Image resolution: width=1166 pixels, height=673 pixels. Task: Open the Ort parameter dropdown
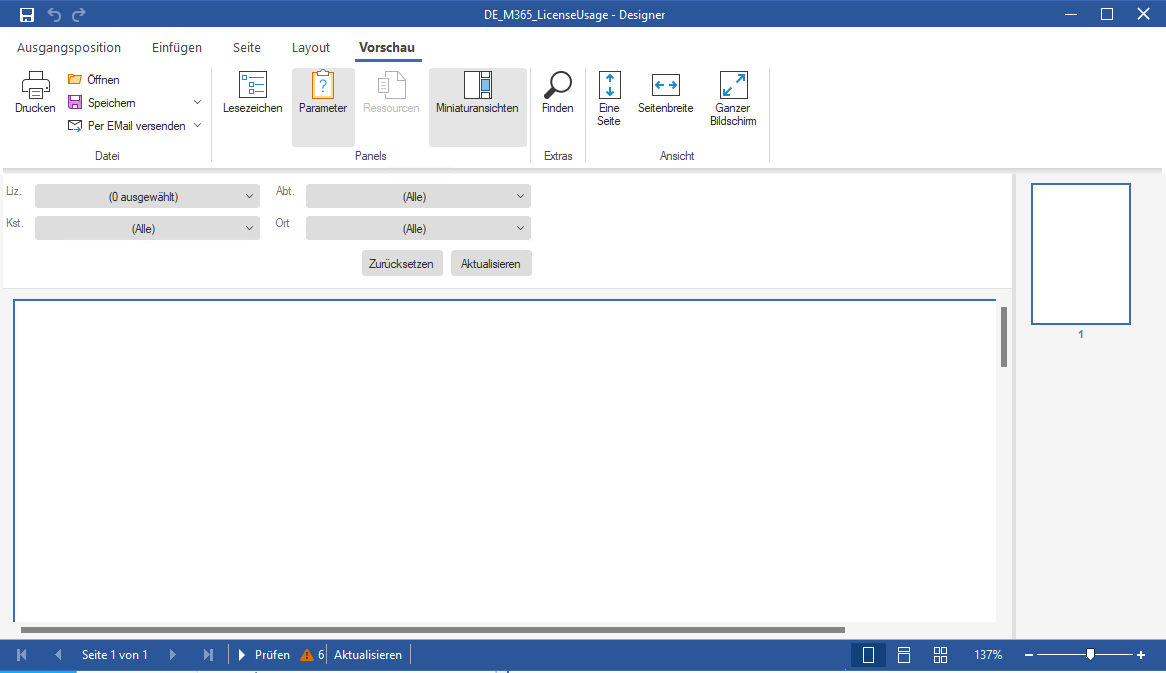[419, 228]
